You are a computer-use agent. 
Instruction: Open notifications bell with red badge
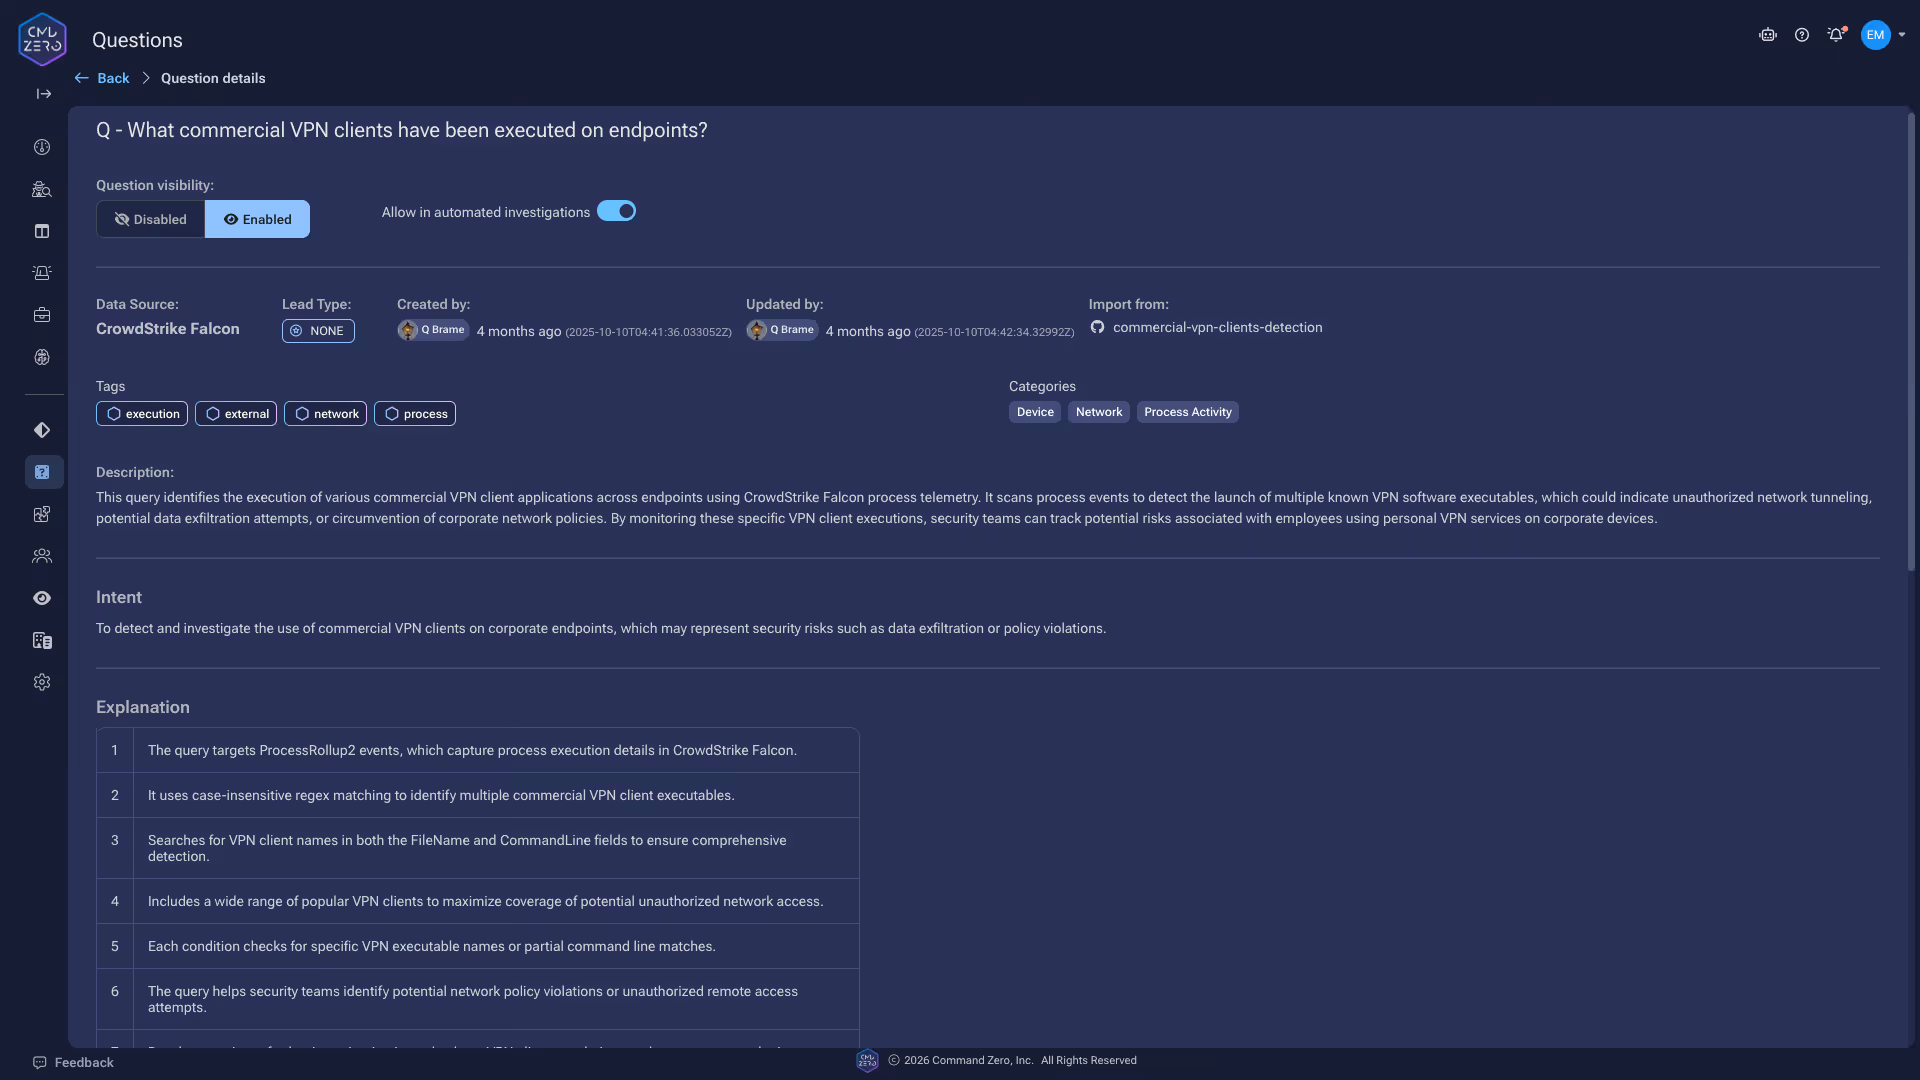(x=1836, y=34)
